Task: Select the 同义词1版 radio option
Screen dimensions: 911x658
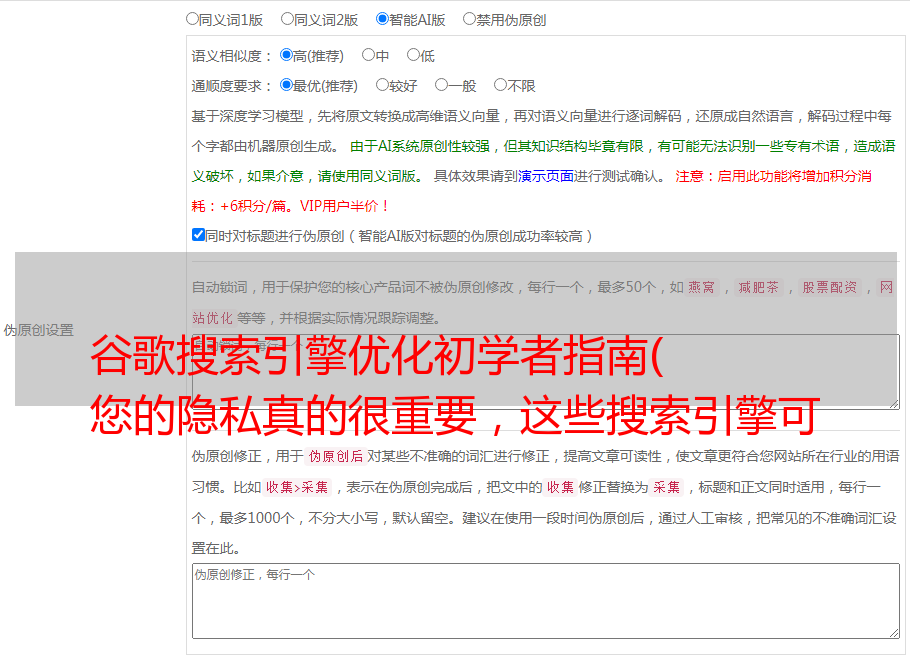Action: coord(192,19)
